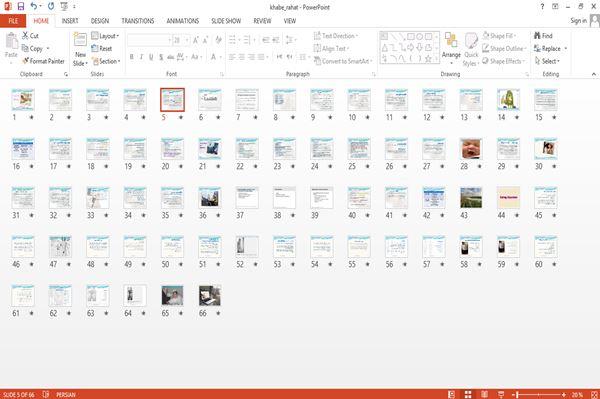Click the Redo icon in quick access toolbar

click(x=51, y=7)
